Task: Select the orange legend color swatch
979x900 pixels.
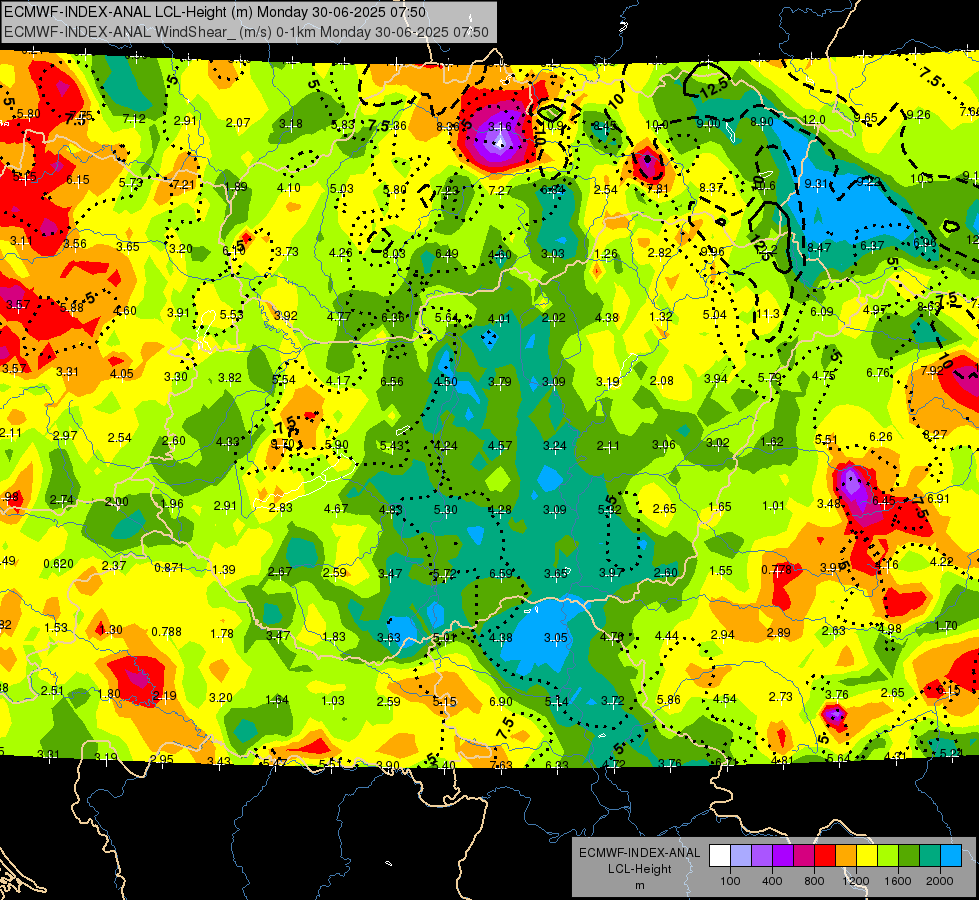Action: tap(846, 856)
